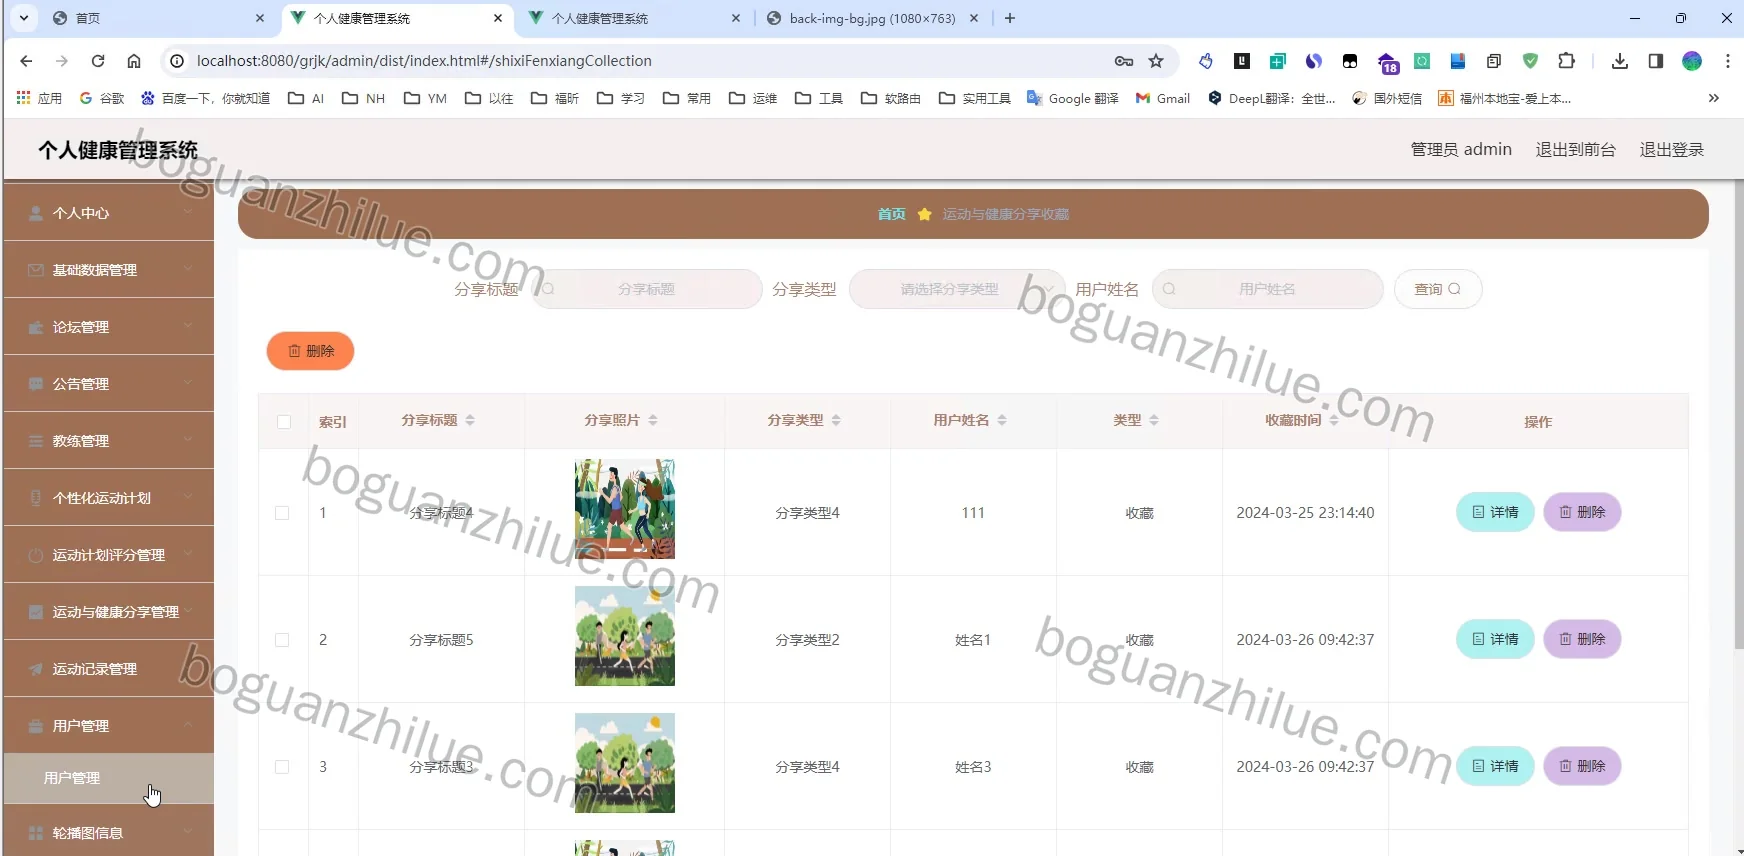Open a new browser tab
This screenshot has height=856, width=1744.
(1010, 18)
